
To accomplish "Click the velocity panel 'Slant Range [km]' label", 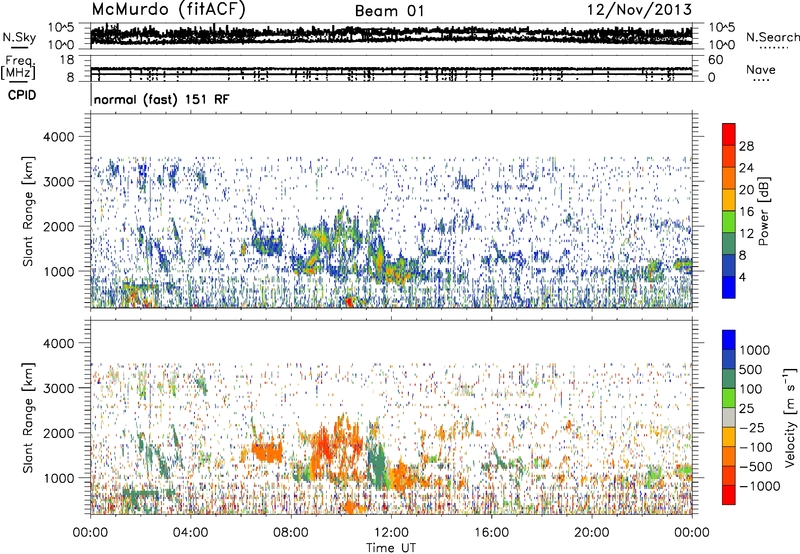I will (x=28, y=418).
